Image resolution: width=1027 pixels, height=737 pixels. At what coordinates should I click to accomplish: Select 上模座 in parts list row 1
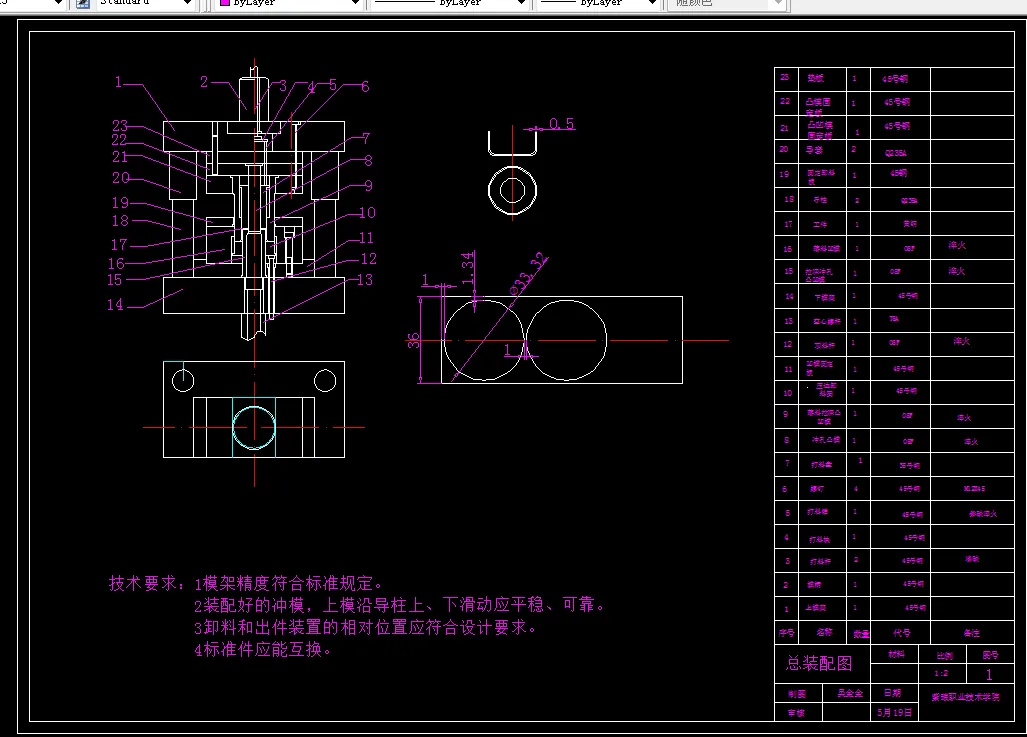point(815,608)
